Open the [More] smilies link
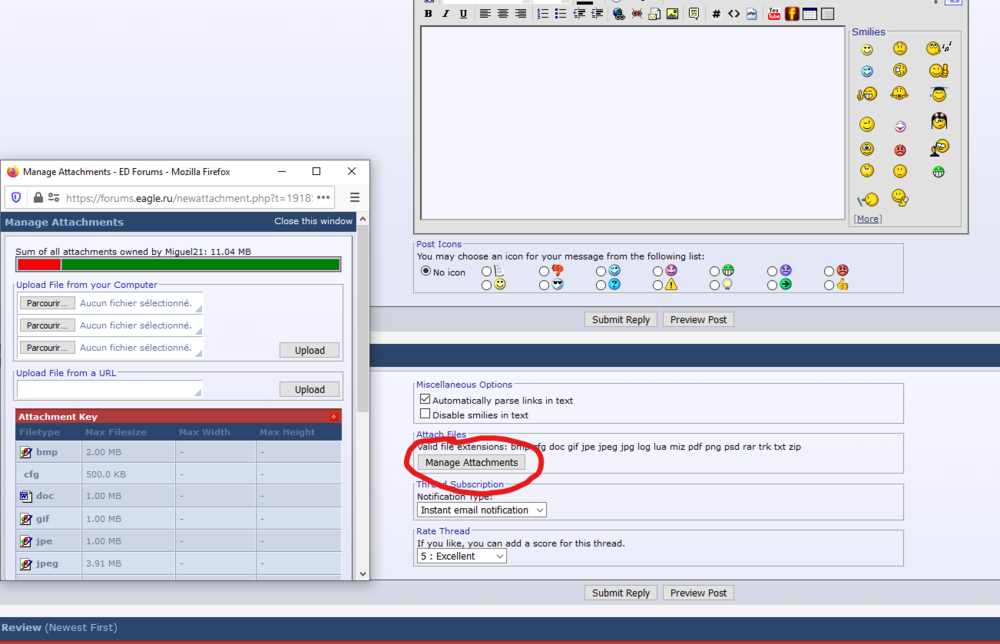This screenshot has width=1000, height=644. tap(868, 219)
